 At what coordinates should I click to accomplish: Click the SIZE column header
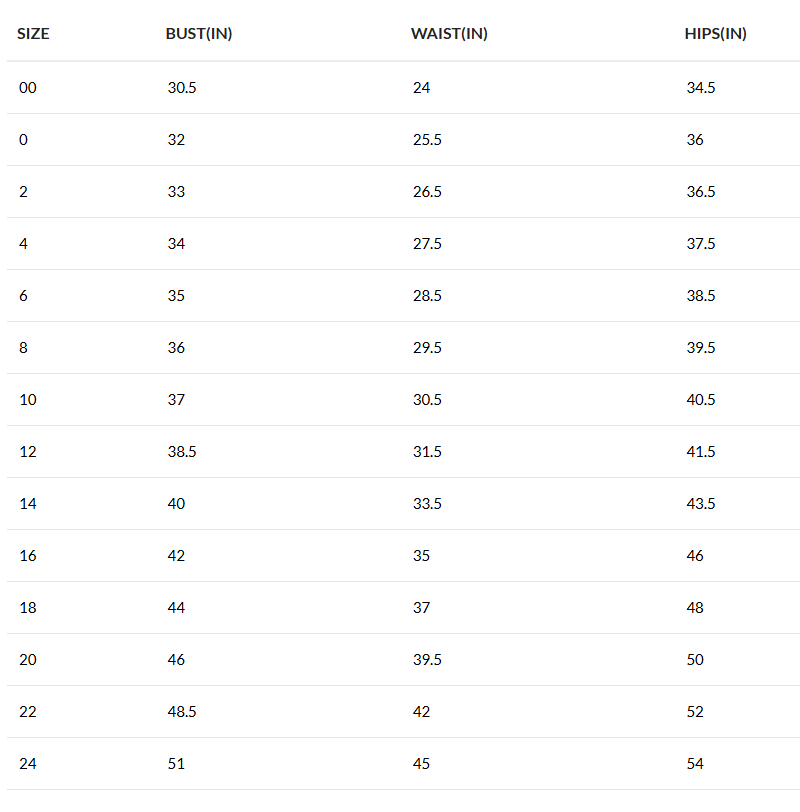point(33,34)
